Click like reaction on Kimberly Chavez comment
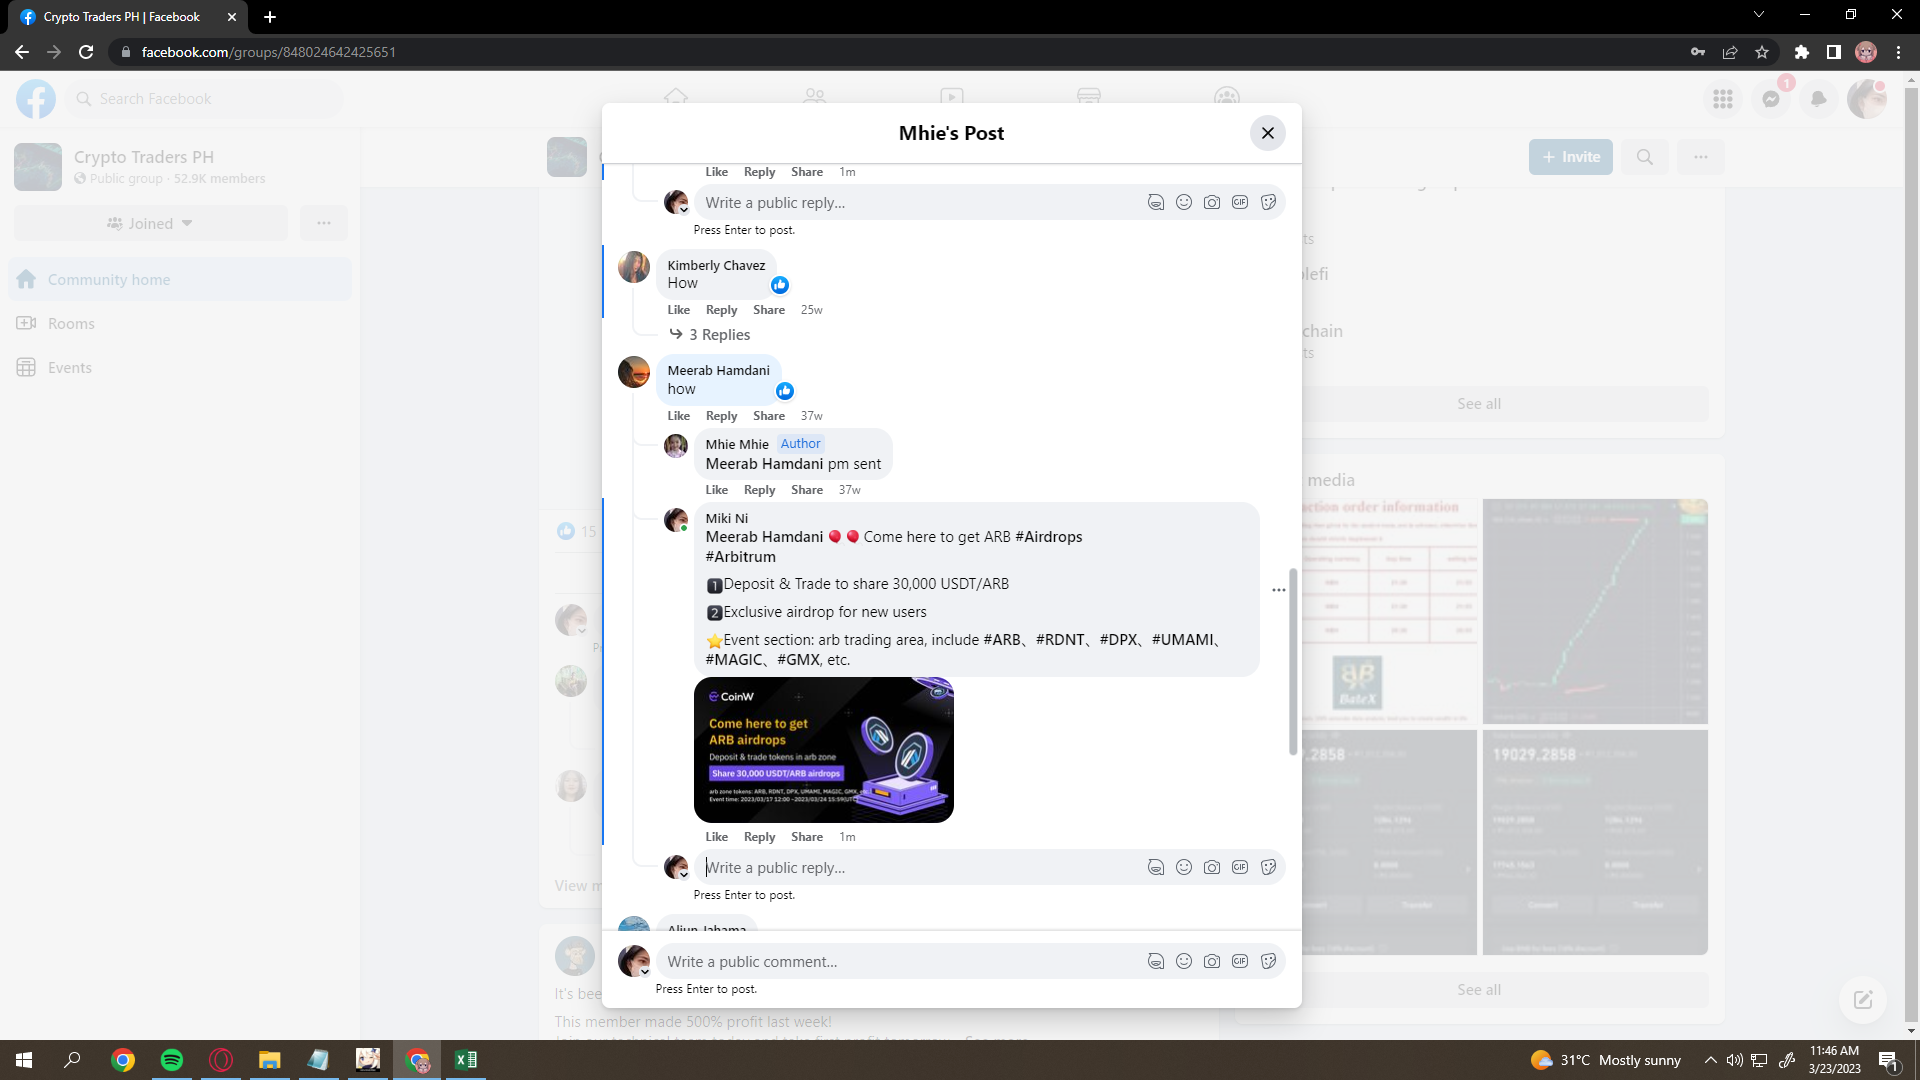The width and height of the screenshot is (1920, 1080). [x=780, y=285]
